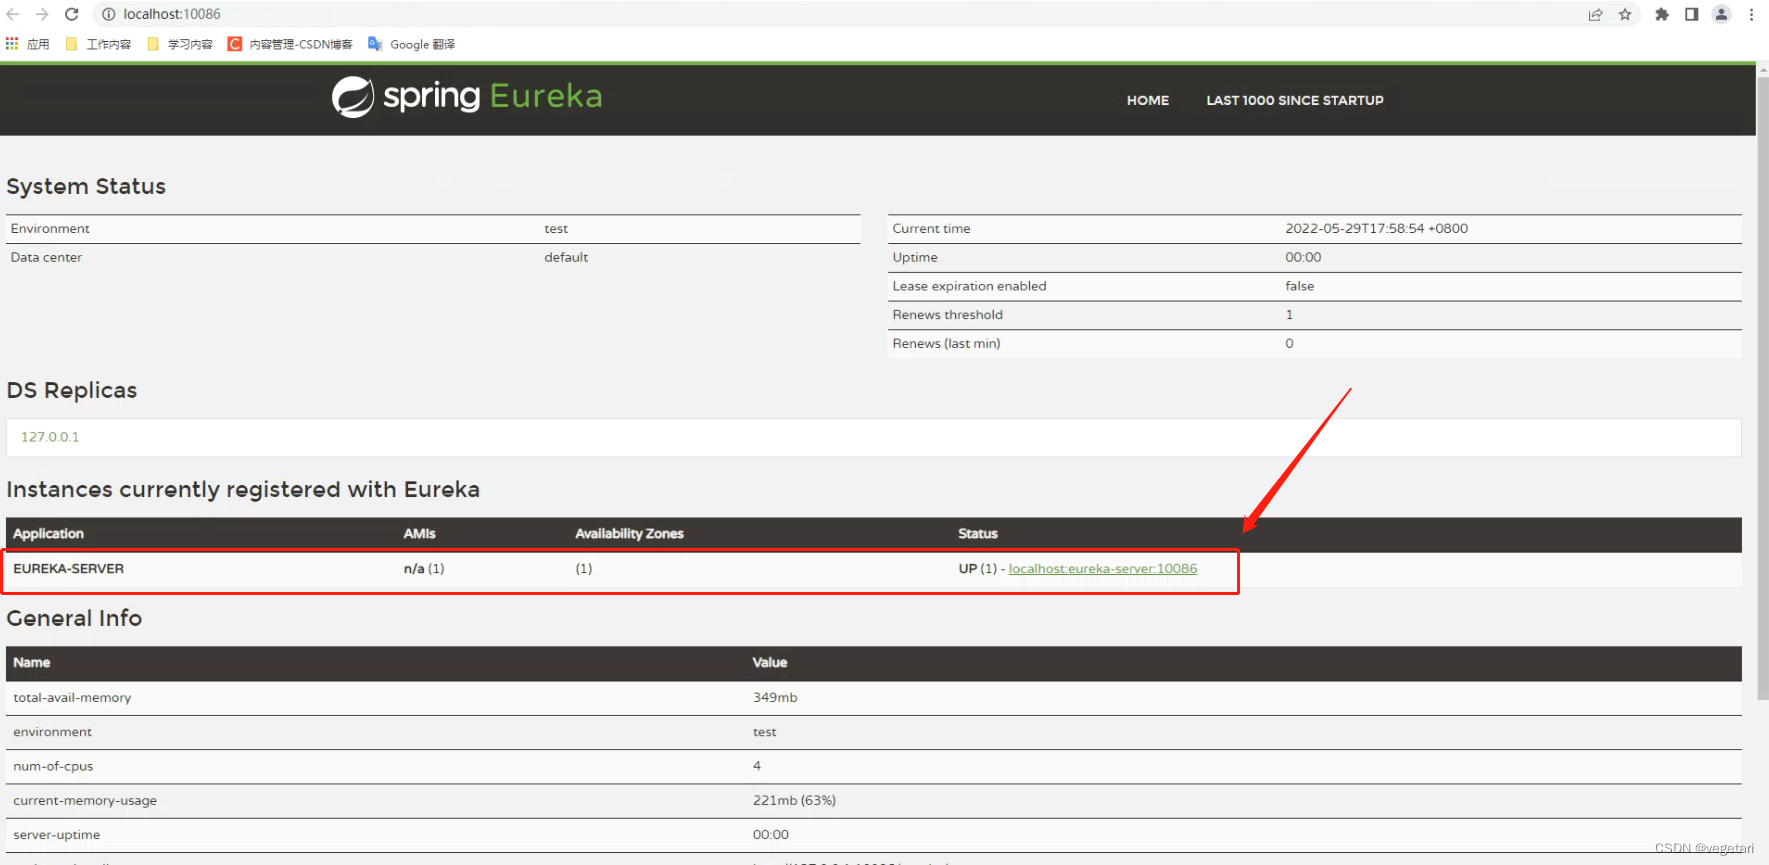
Task: Go to the HOME nav item
Action: 1148,100
